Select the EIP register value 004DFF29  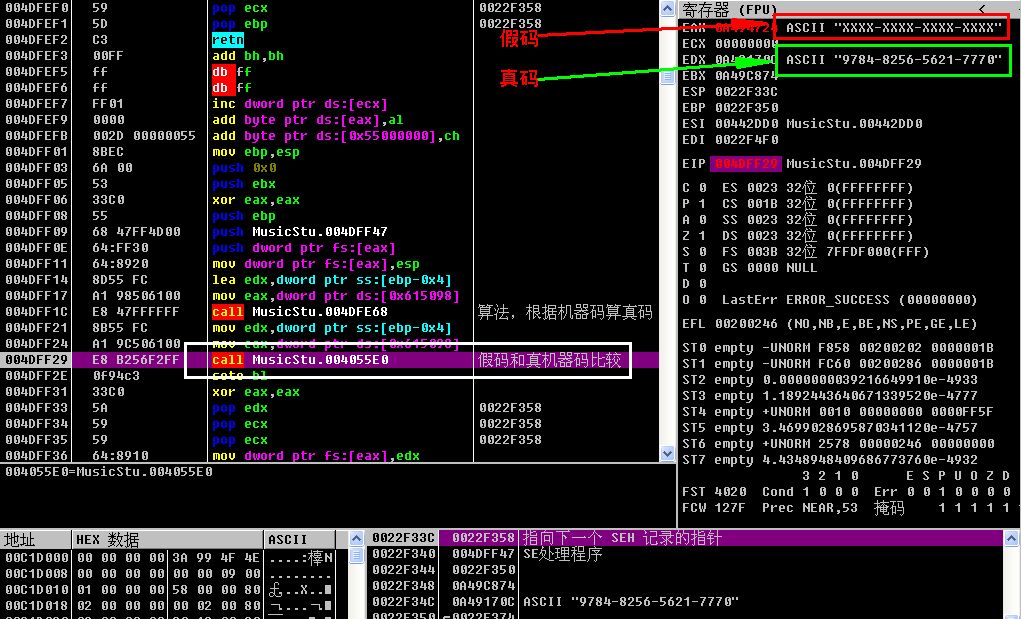[x=746, y=163]
